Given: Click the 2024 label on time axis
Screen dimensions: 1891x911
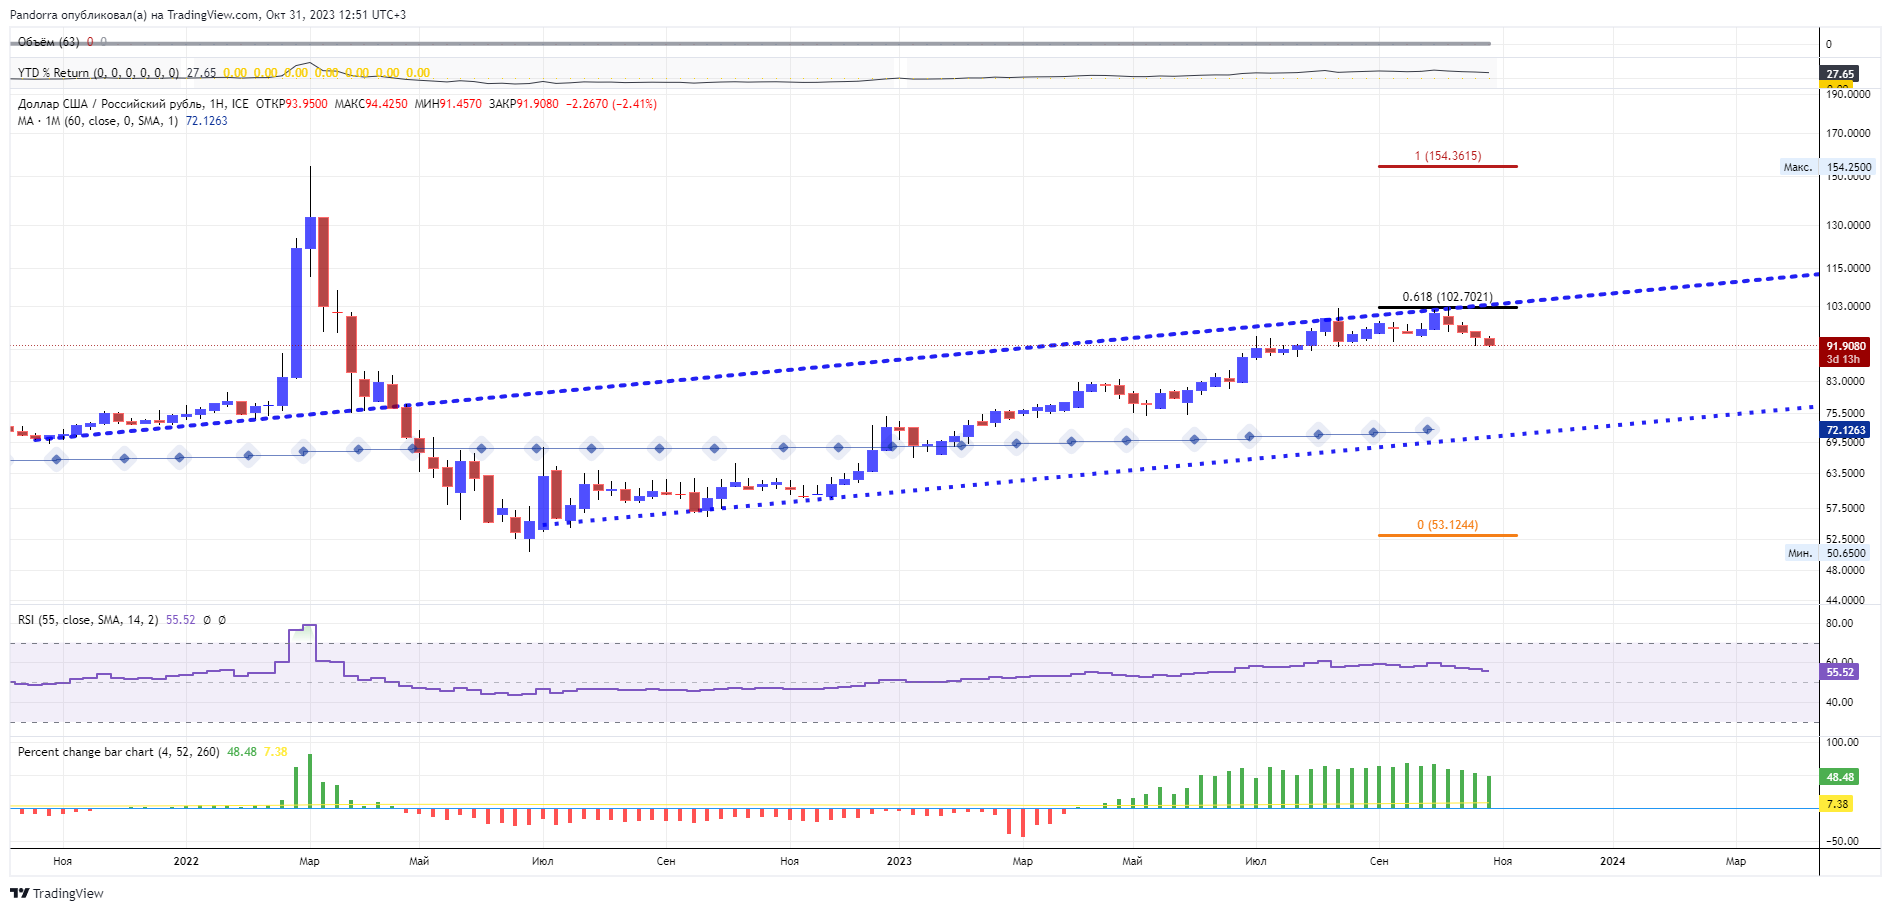Looking at the screenshot, I should point(1612,861).
